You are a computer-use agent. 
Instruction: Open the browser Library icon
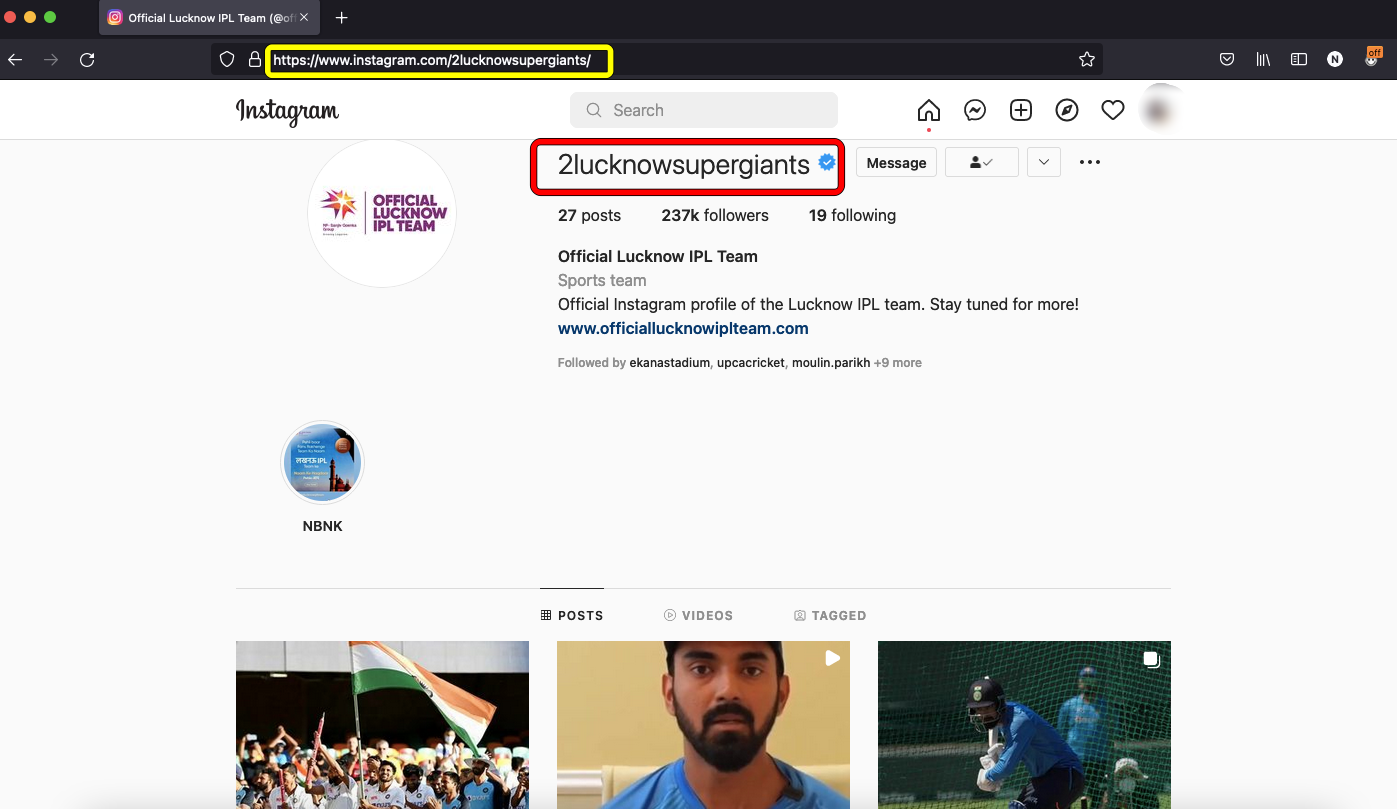point(1263,60)
